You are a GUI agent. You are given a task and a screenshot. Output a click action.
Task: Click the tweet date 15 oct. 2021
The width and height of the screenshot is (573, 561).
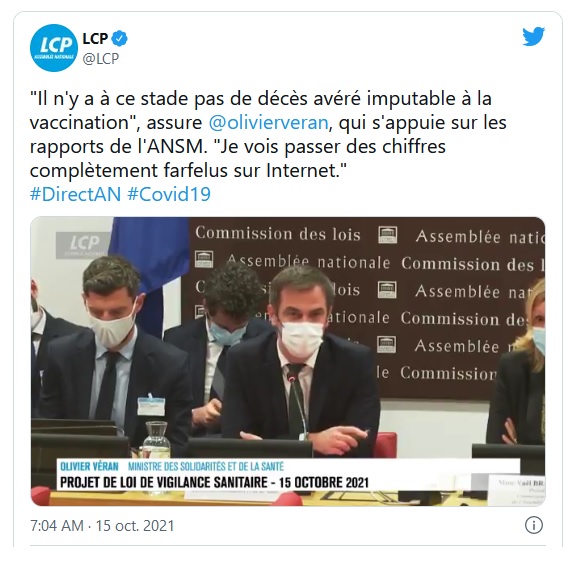tap(135, 526)
